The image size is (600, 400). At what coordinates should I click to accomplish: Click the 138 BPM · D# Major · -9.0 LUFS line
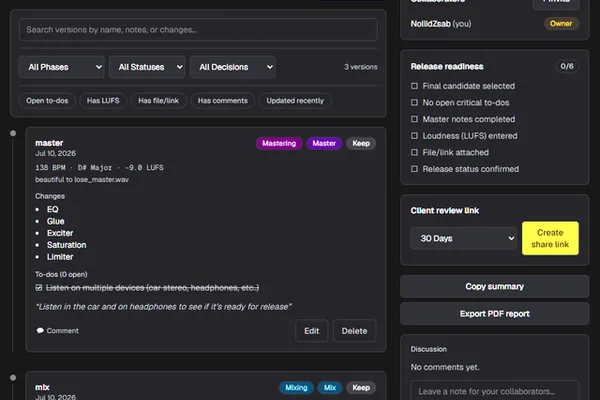tap(99, 167)
